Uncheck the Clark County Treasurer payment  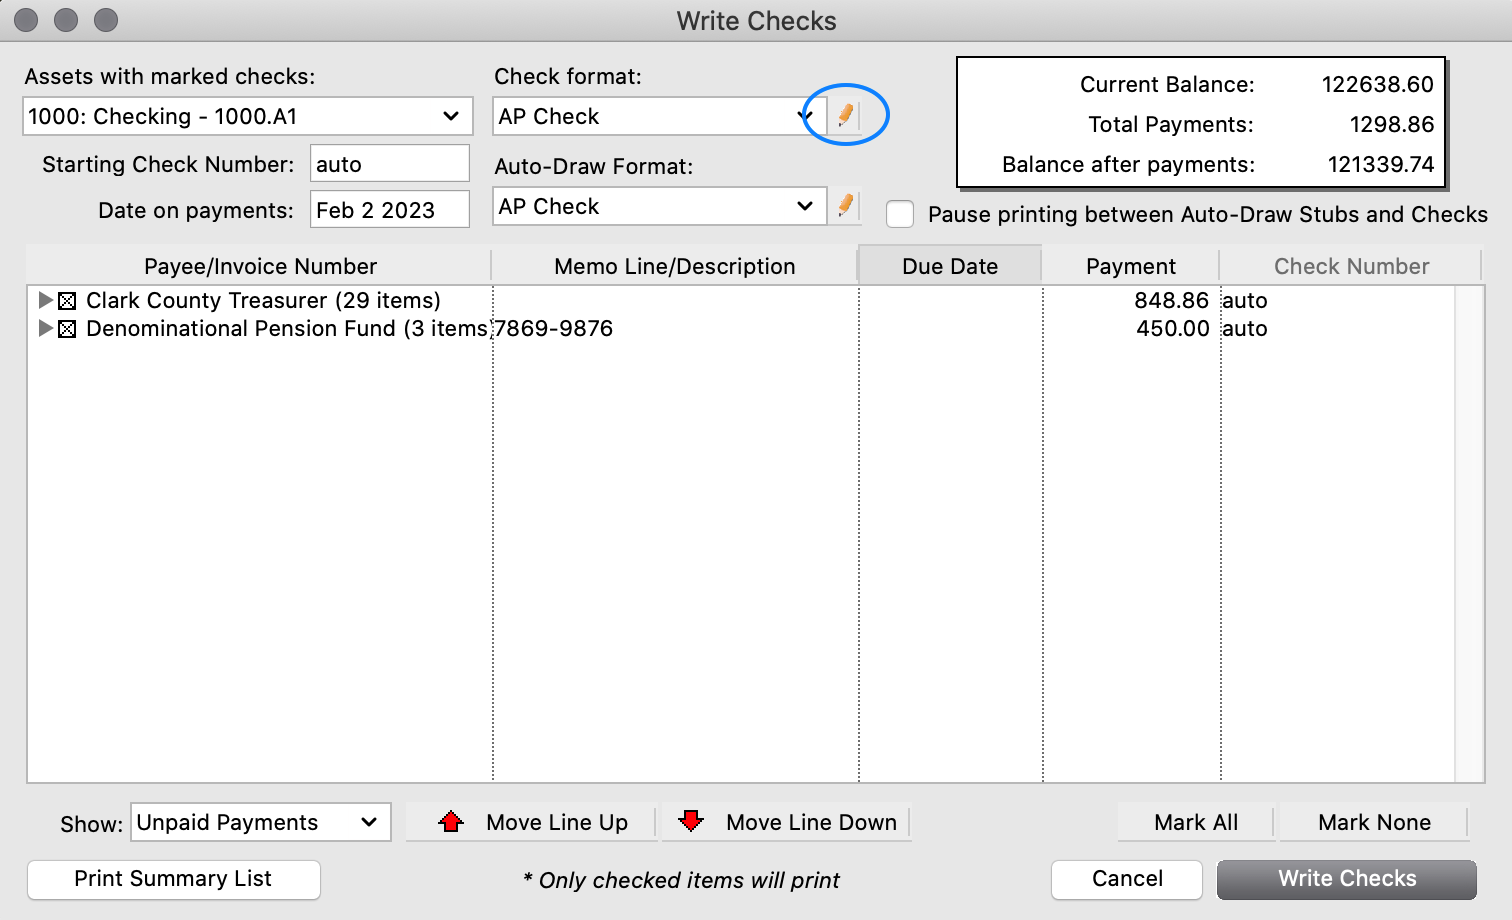(67, 300)
